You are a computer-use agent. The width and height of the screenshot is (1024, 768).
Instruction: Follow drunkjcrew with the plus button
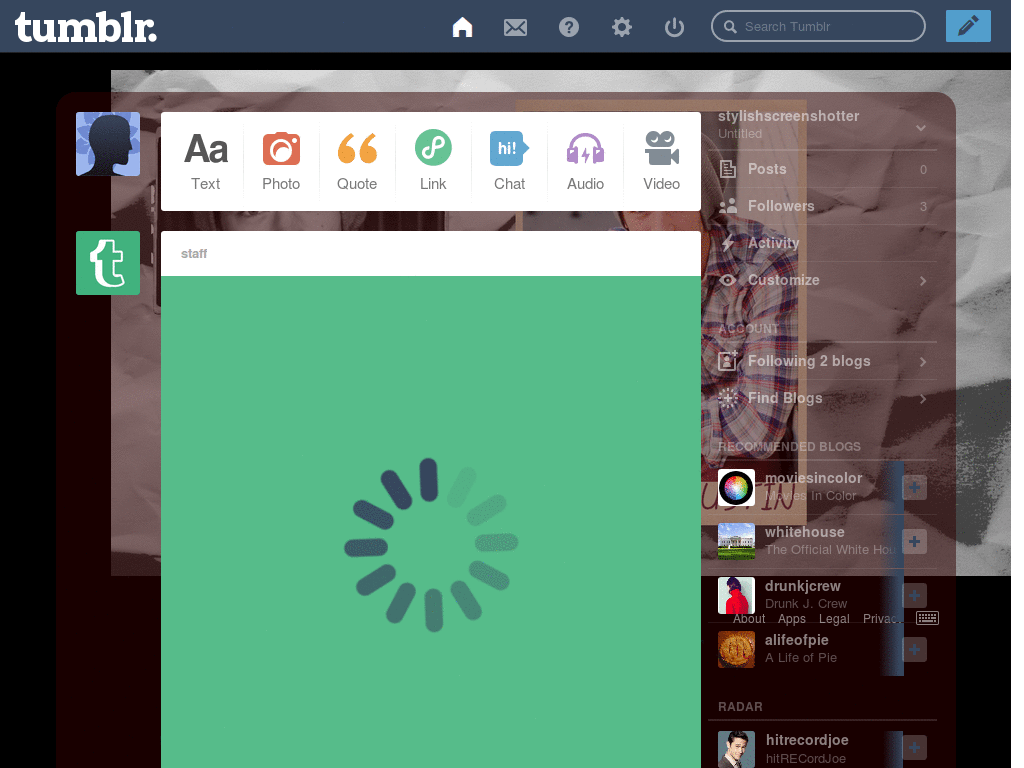[914, 596]
